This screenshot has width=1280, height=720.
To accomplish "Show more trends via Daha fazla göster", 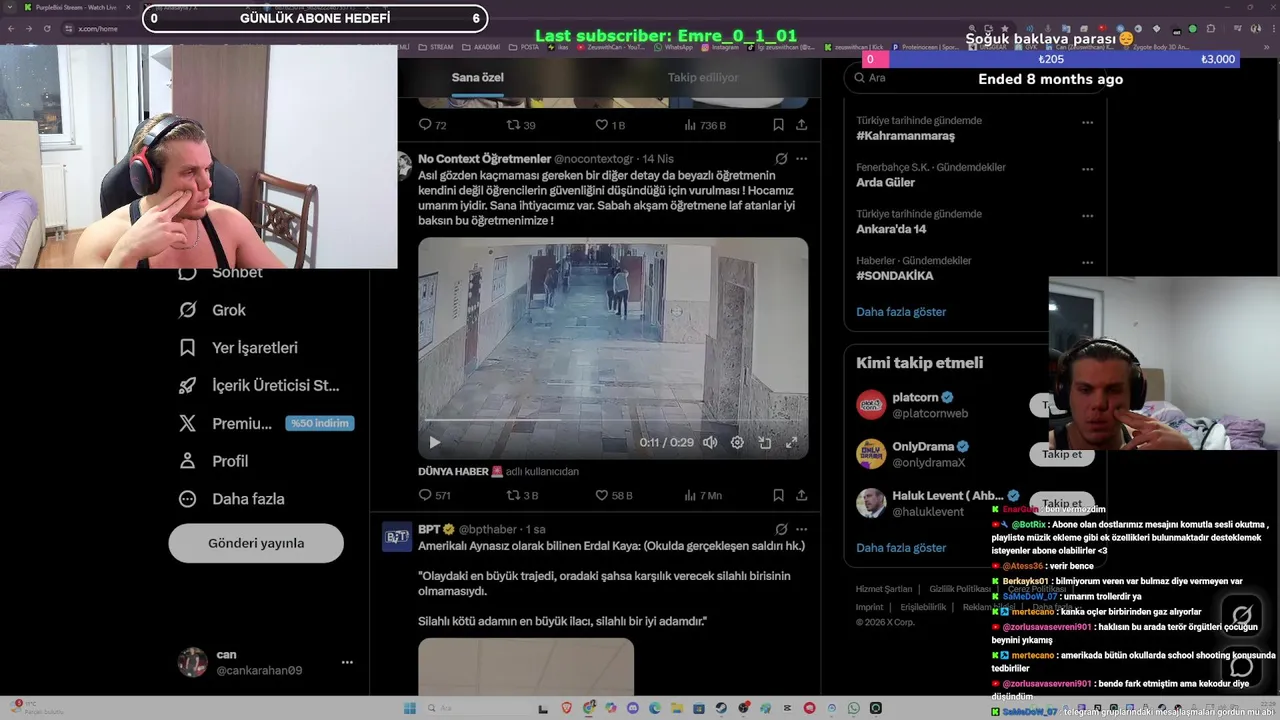I will pos(901,312).
